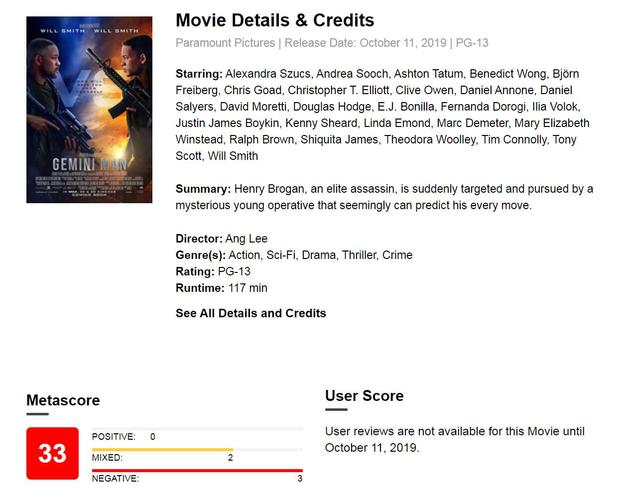Click the red Negative reviews bar
The height and width of the screenshot is (504, 620).
(197, 470)
